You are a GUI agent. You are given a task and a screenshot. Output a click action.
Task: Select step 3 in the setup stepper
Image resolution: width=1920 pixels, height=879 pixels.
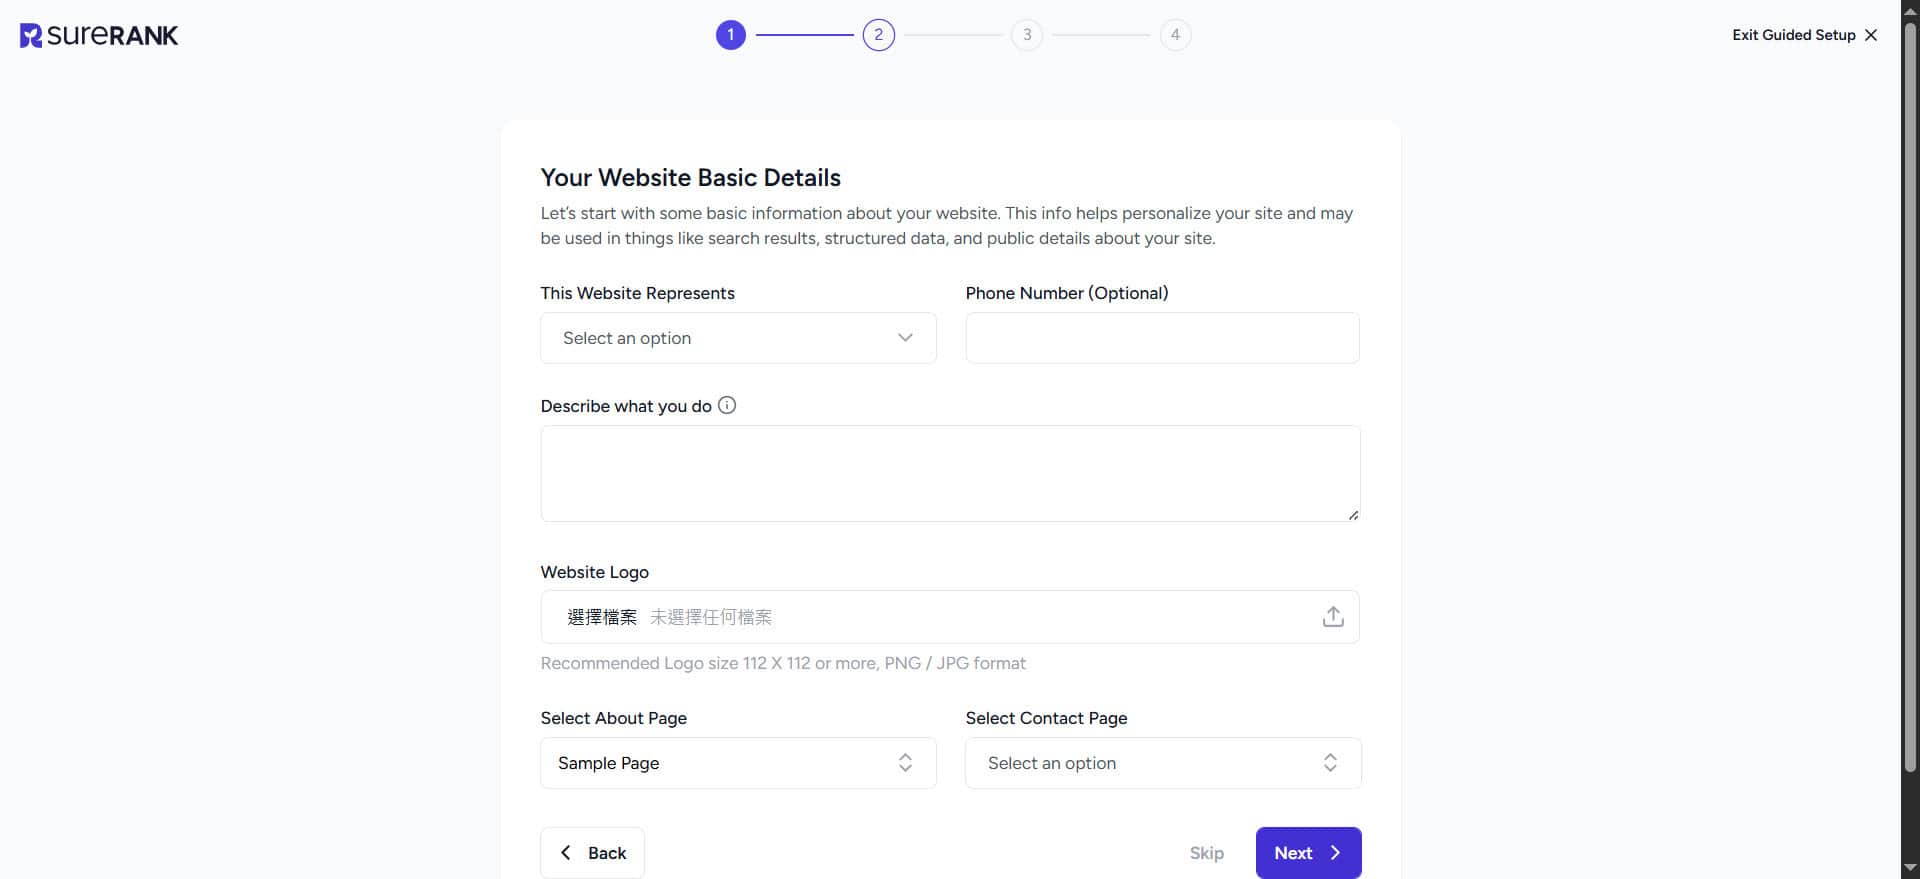1026,35
